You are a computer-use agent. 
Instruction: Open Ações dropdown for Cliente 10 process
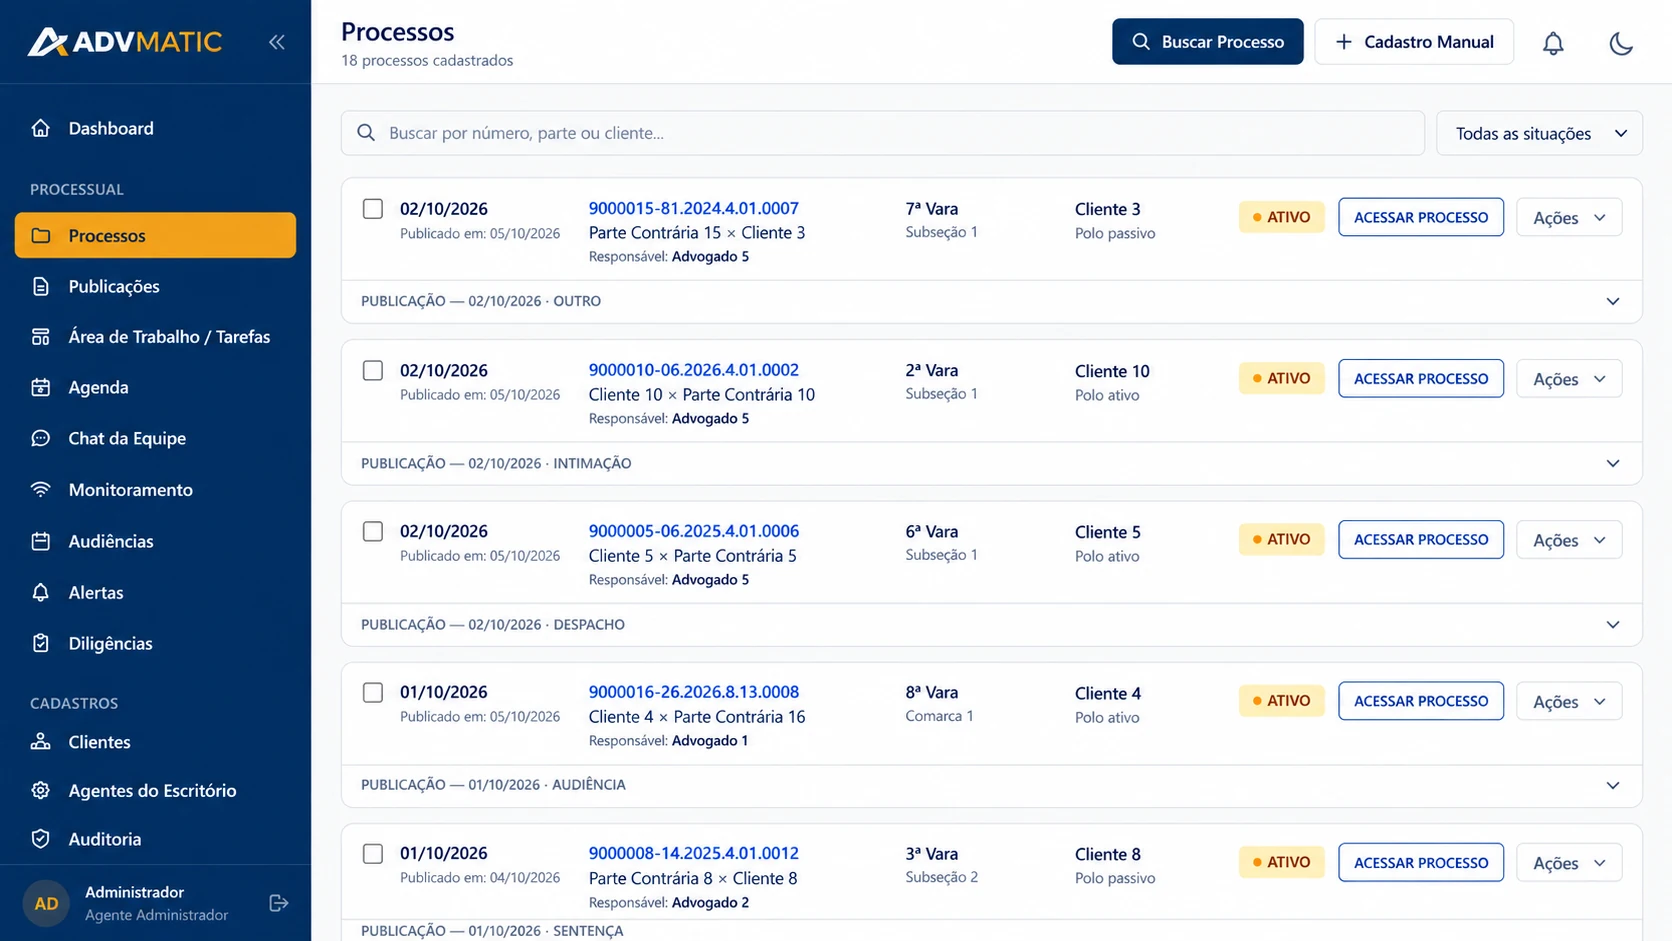[1569, 379]
